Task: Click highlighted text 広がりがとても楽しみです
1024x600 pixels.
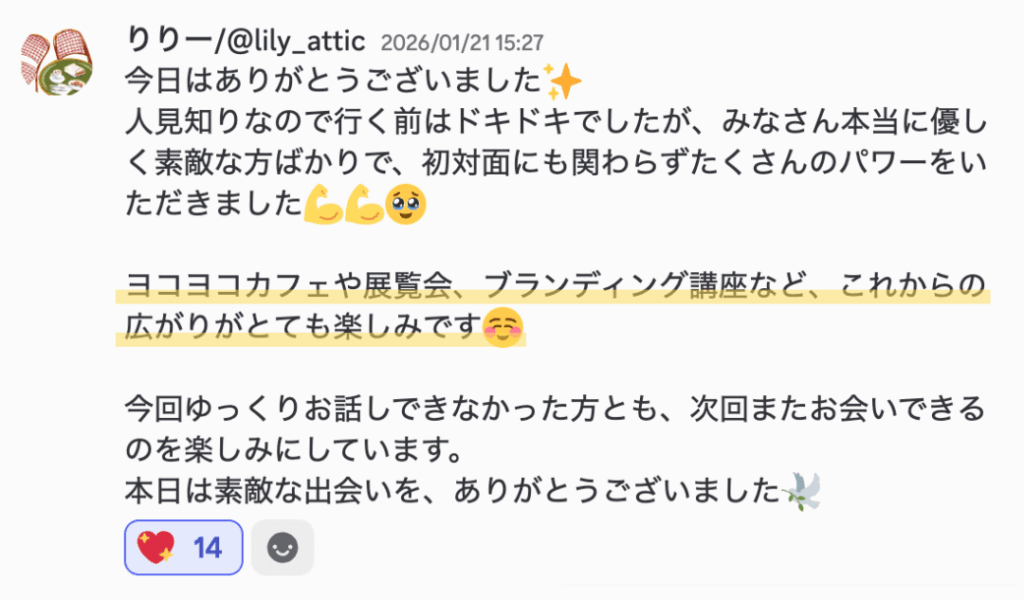Action: [x=303, y=326]
